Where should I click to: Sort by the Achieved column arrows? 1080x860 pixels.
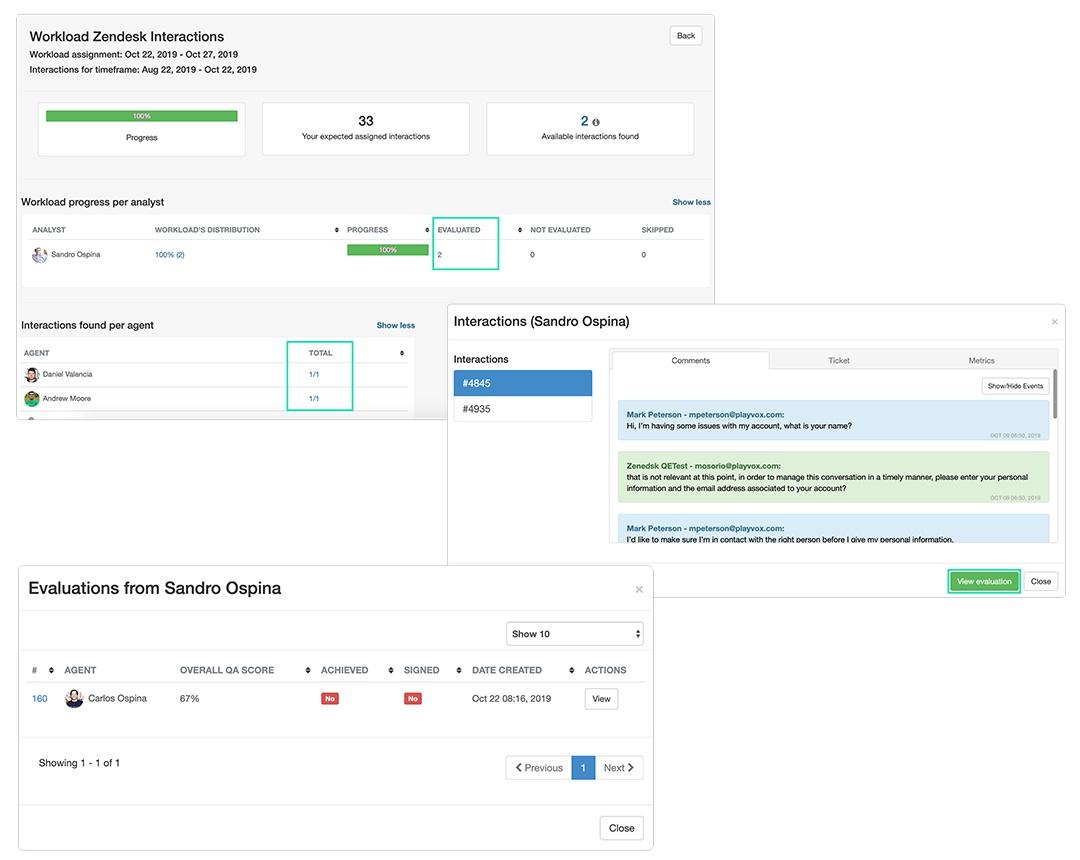coord(391,671)
